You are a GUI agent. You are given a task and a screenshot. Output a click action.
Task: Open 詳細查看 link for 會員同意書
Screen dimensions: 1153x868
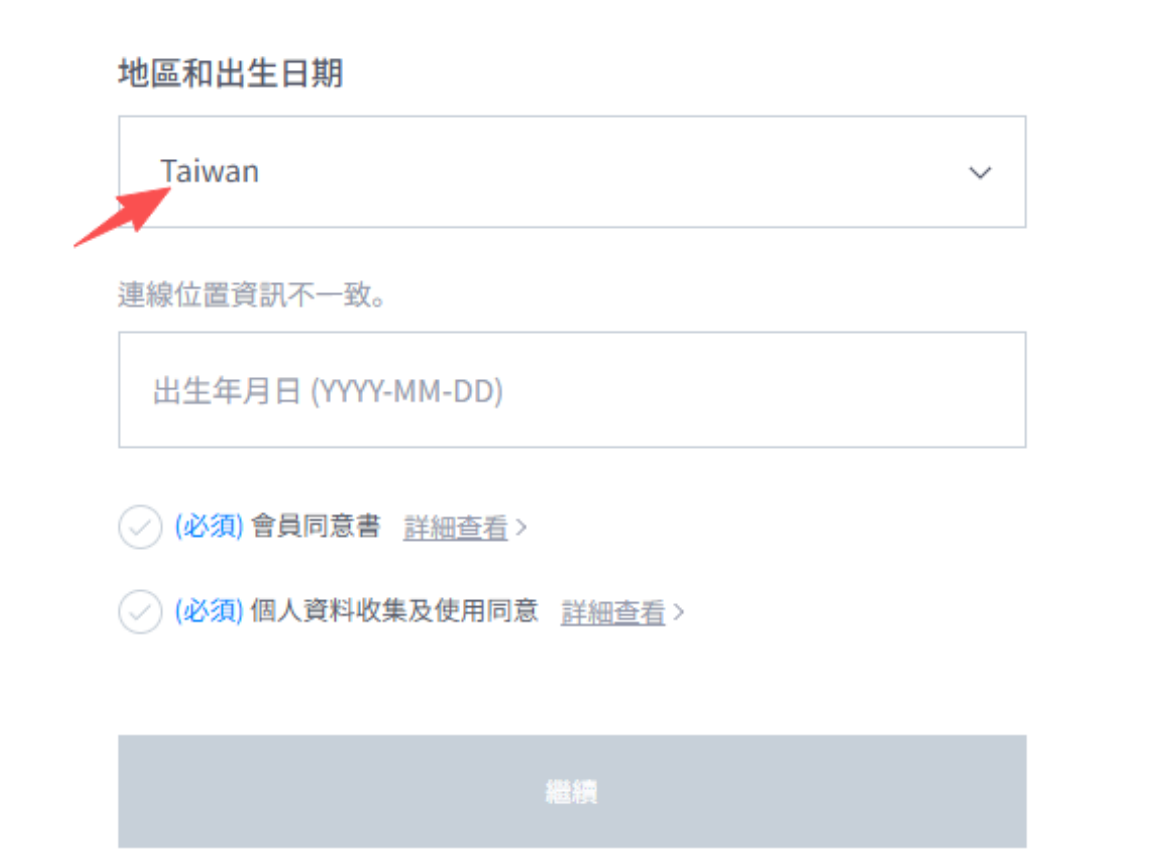(x=455, y=527)
